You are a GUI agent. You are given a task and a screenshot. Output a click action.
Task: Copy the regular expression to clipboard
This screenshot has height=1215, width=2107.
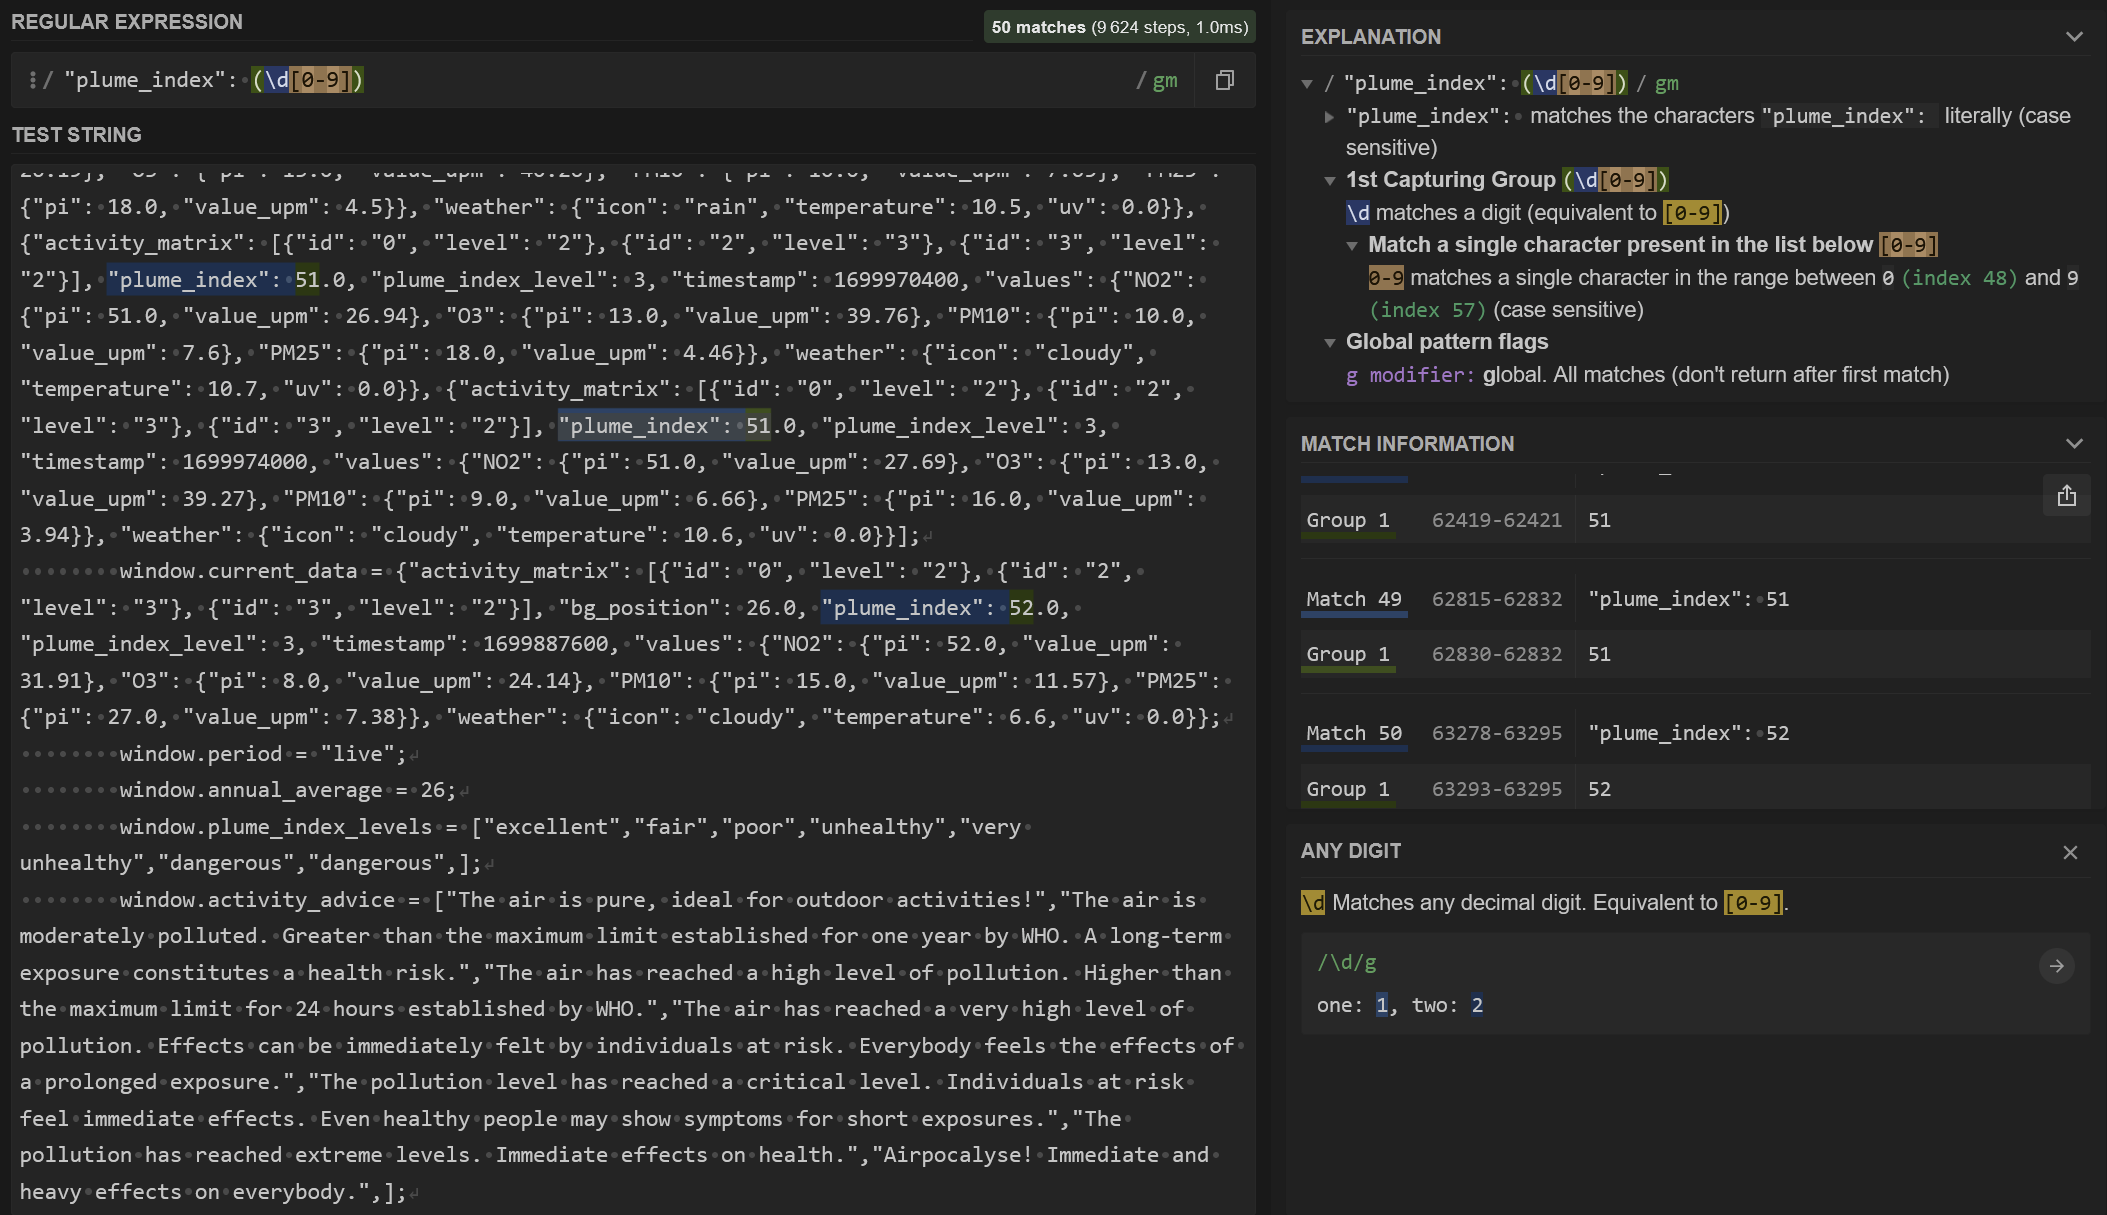coord(1224,80)
